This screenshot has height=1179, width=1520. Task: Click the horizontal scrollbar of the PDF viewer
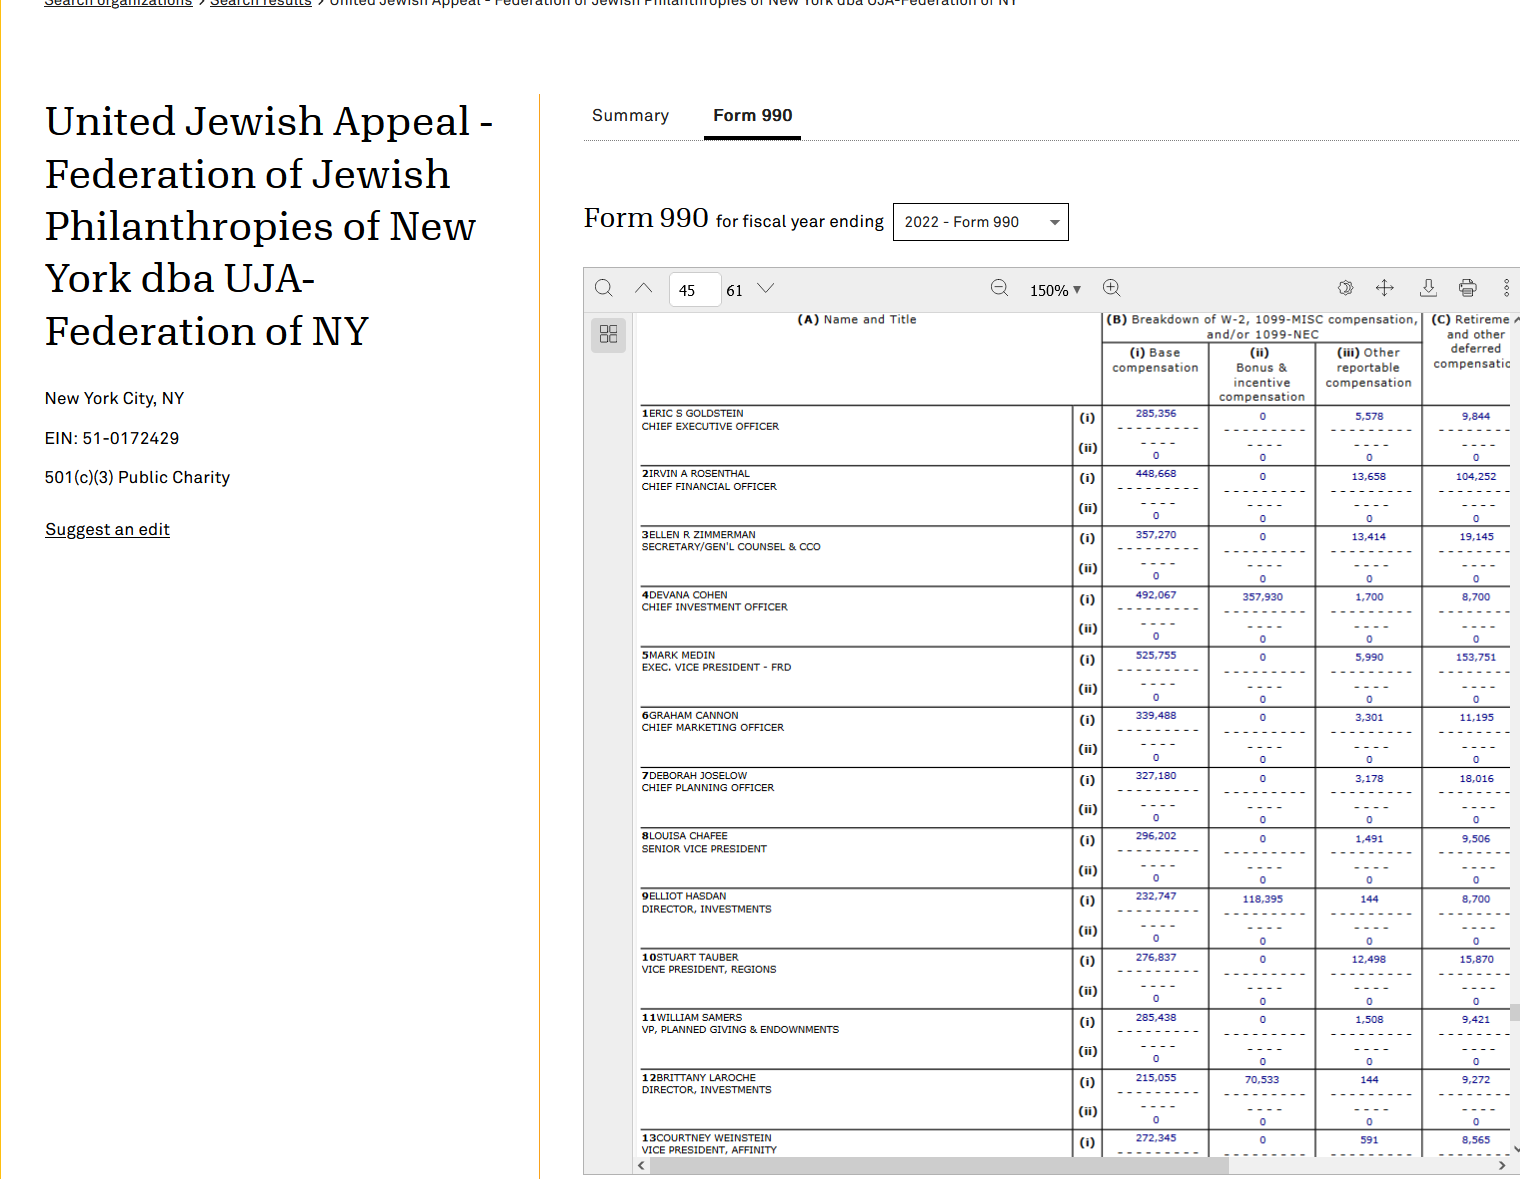click(938, 1165)
